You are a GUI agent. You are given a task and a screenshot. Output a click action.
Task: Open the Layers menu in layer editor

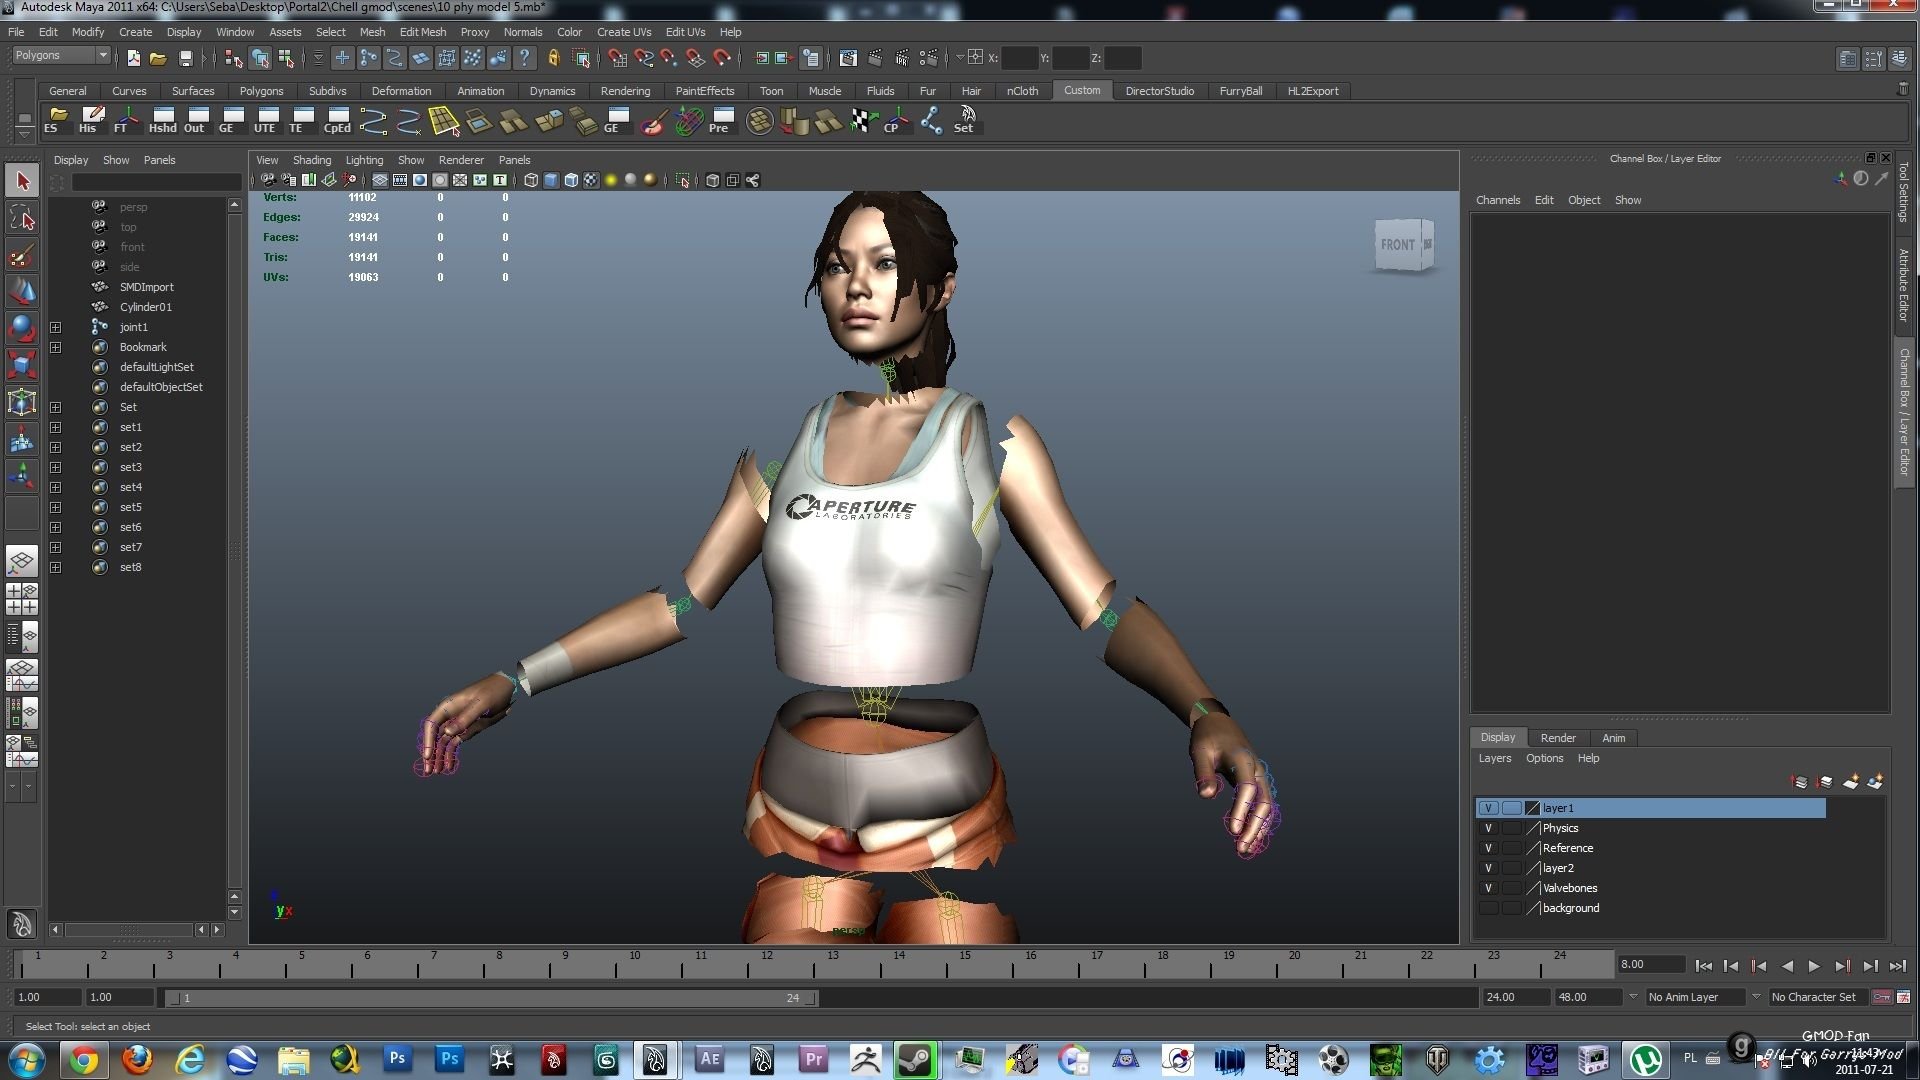1495,758
